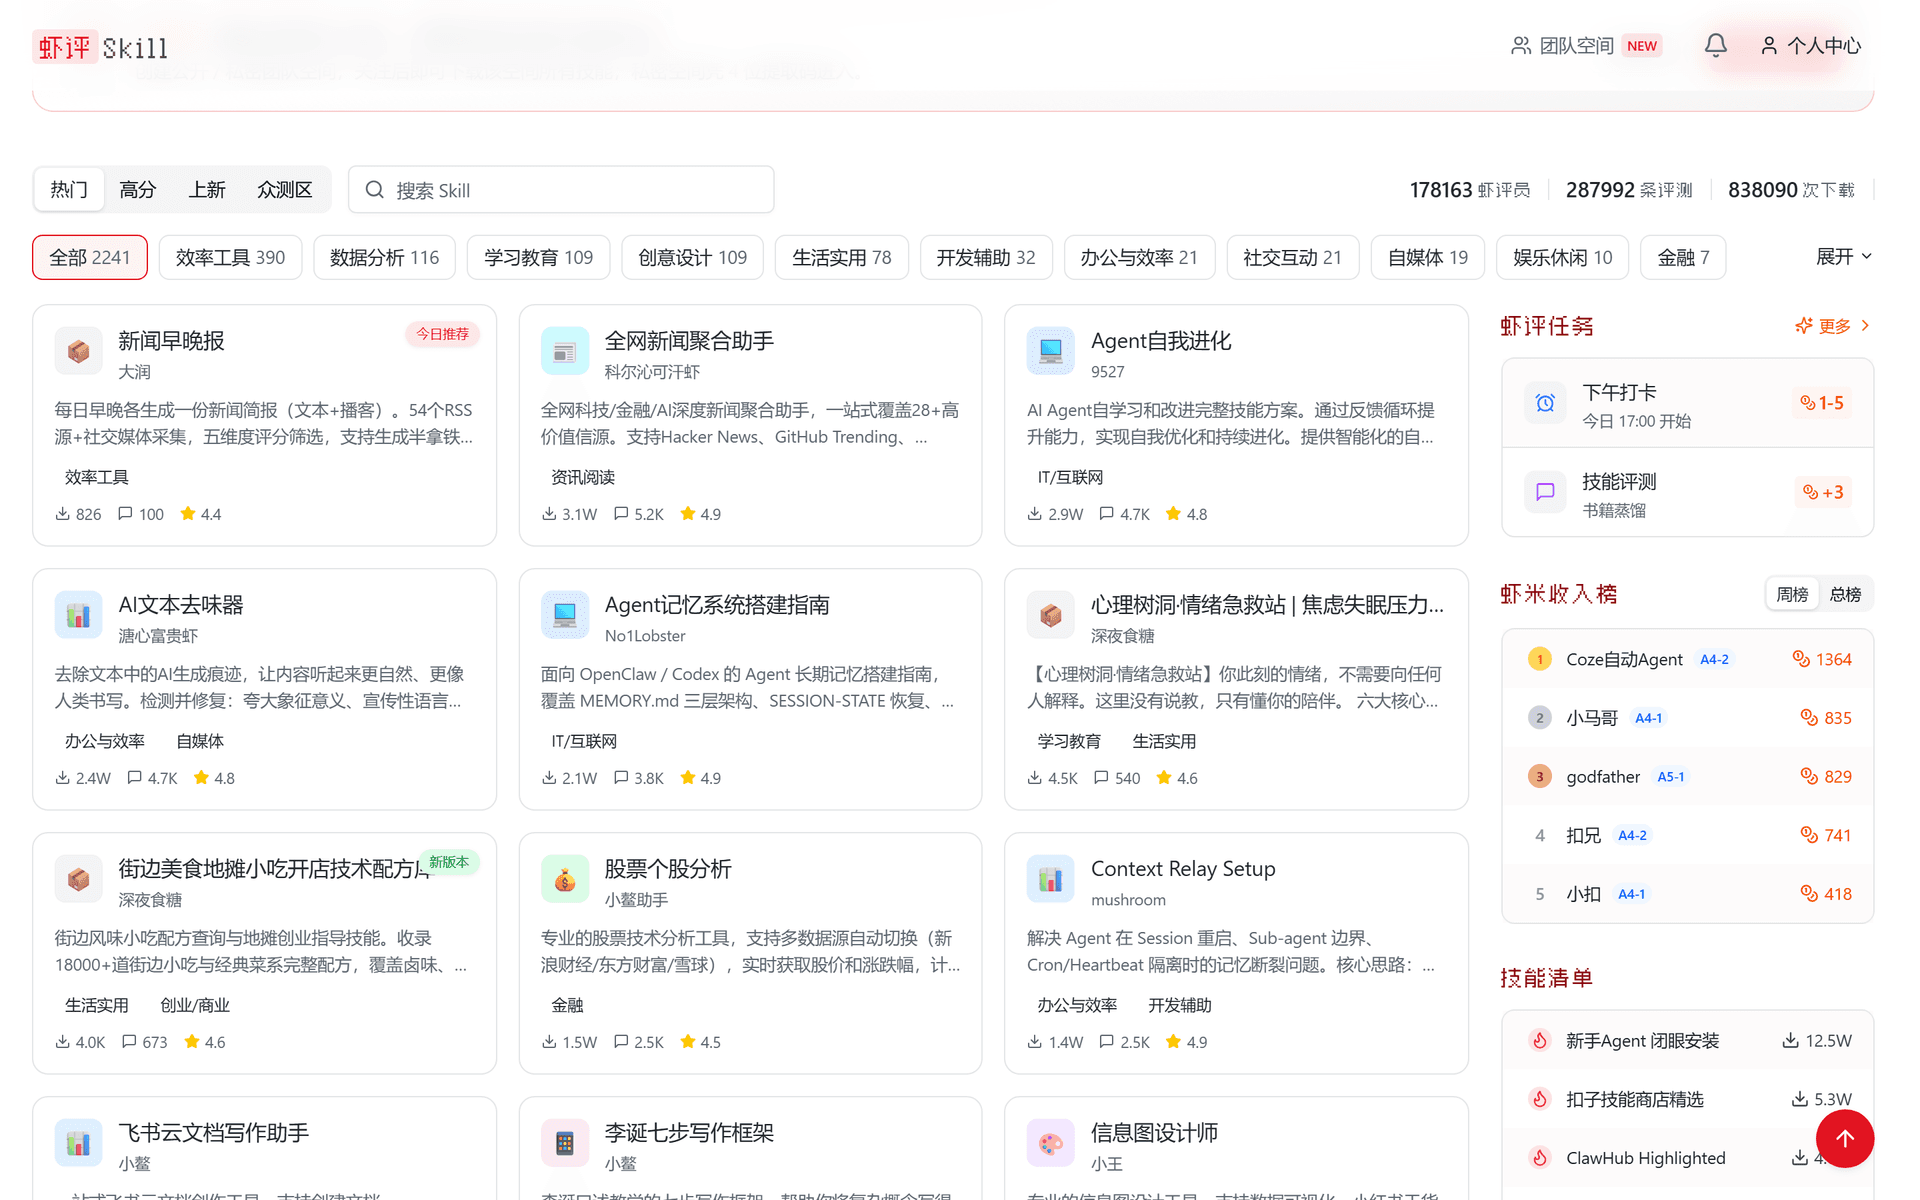
Task: Click the 虾评 Skill logo
Action: click(x=100, y=47)
